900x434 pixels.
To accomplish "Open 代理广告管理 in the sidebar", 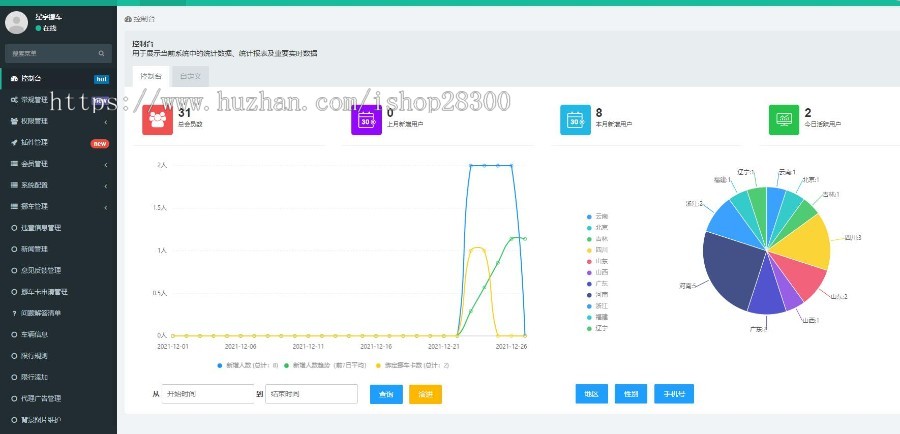I will pos(59,398).
